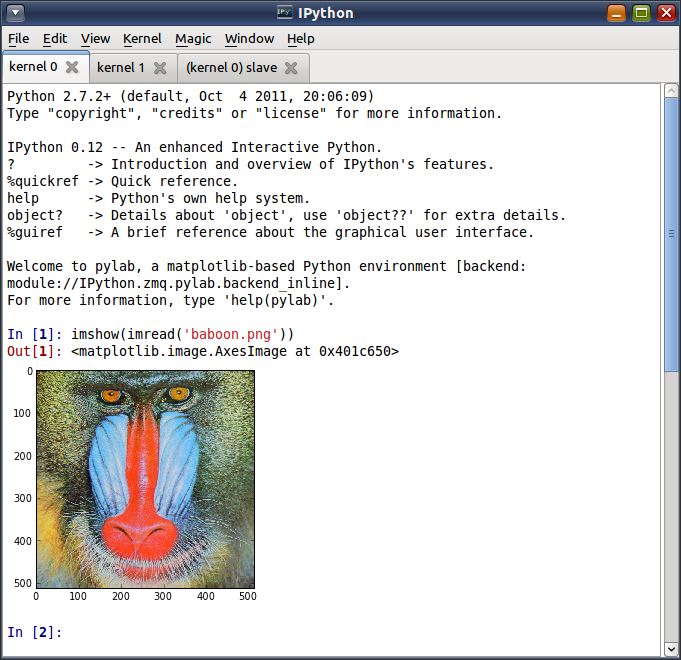Open the Window menu
Screen dimensions: 681x660
click(x=249, y=38)
